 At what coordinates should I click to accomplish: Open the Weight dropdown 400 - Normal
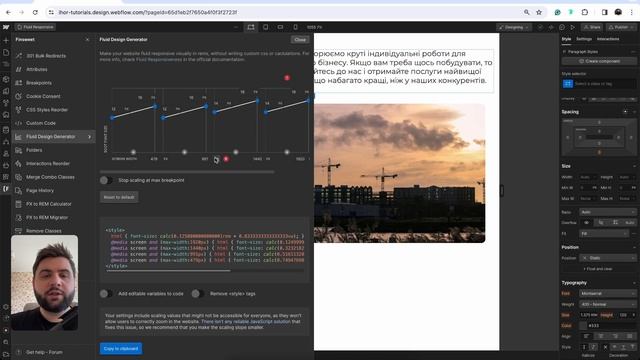(607, 304)
